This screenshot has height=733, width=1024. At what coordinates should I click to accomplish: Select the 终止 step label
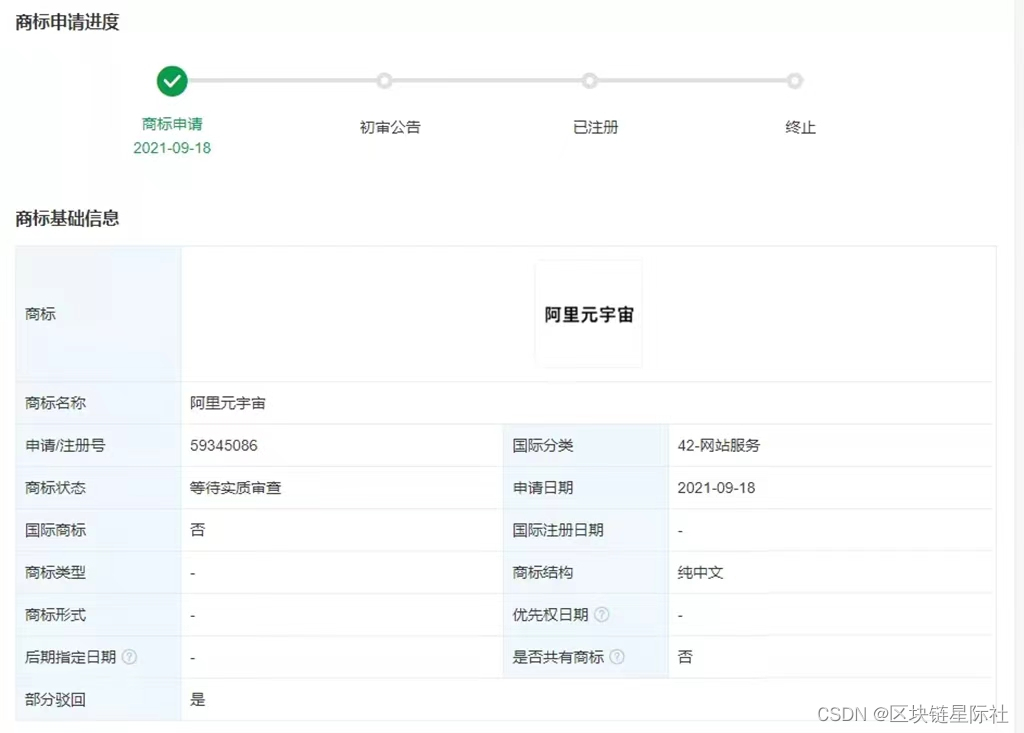pos(801,127)
